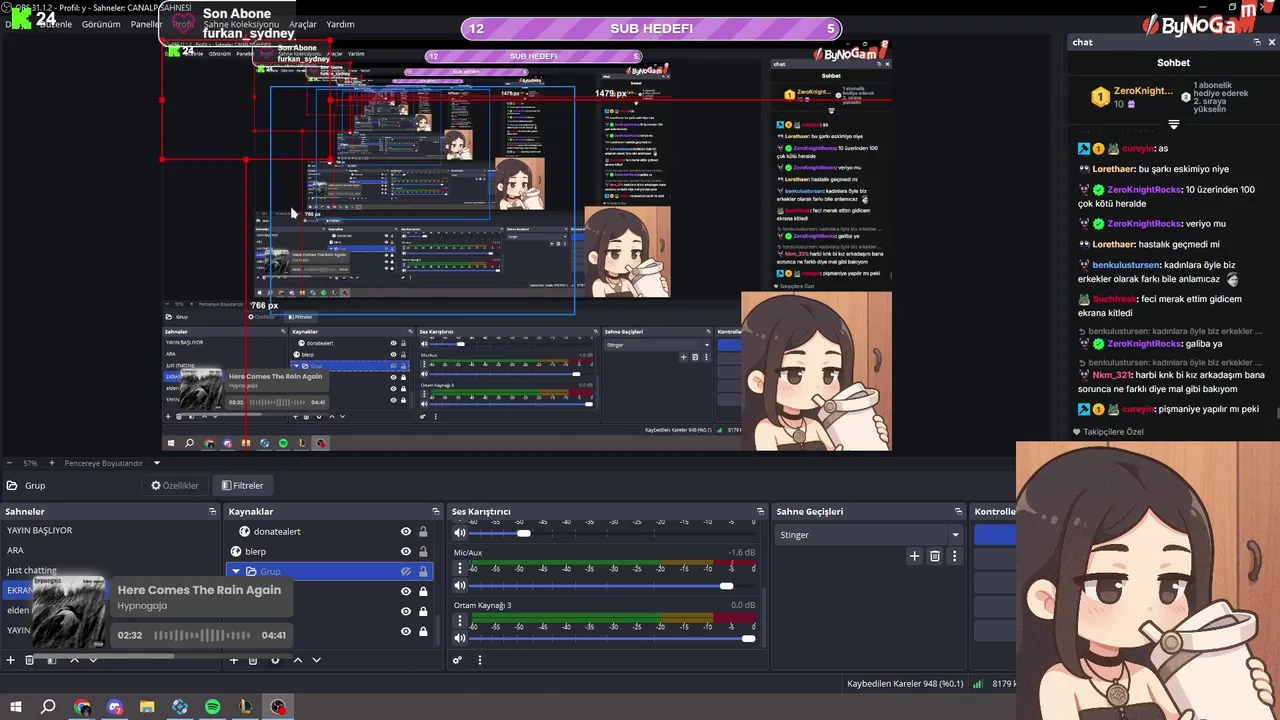Add a new source with Kaynaklar plus icon
The width and height of the screenshot is (1280, 720).
click(x=234, y=660)
